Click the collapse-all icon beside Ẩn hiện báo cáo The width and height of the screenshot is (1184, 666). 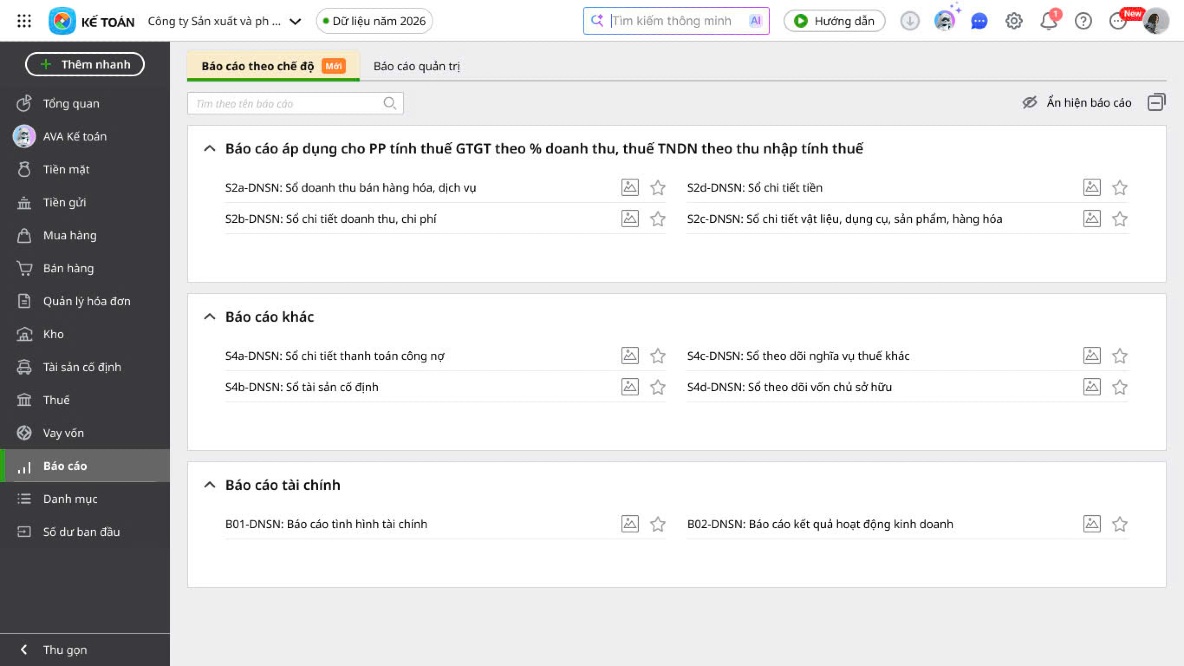click(1156, 102)
